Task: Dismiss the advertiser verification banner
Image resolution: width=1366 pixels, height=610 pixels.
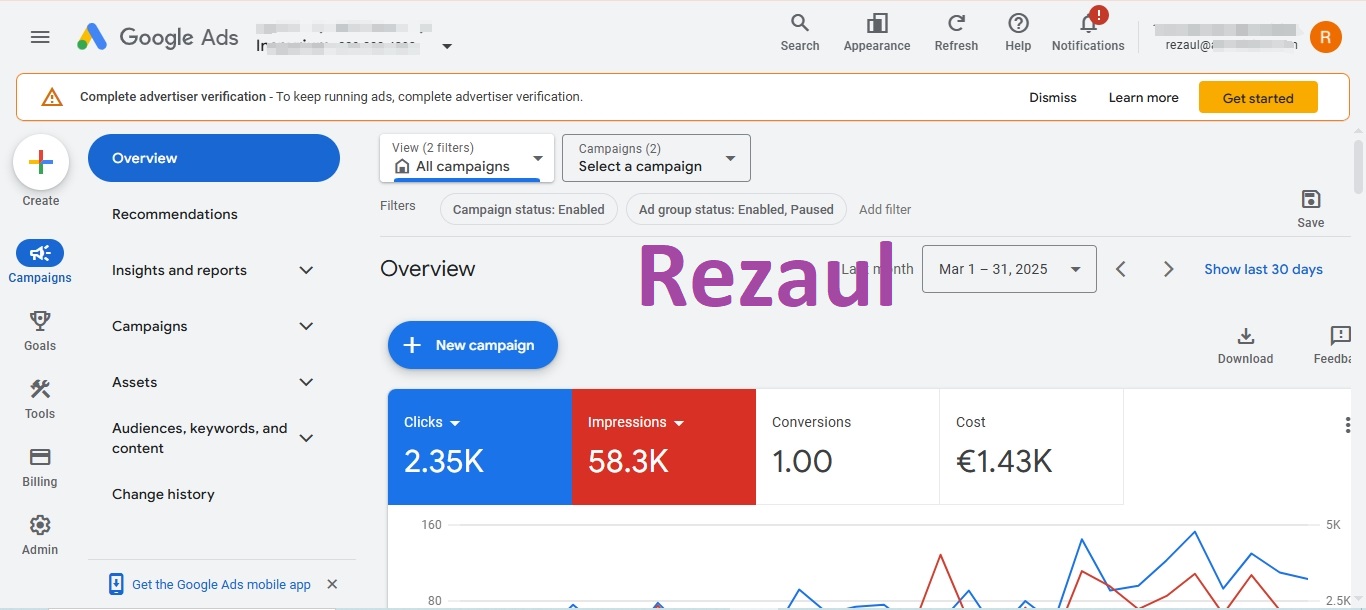Action: [x=1053, y=98]
